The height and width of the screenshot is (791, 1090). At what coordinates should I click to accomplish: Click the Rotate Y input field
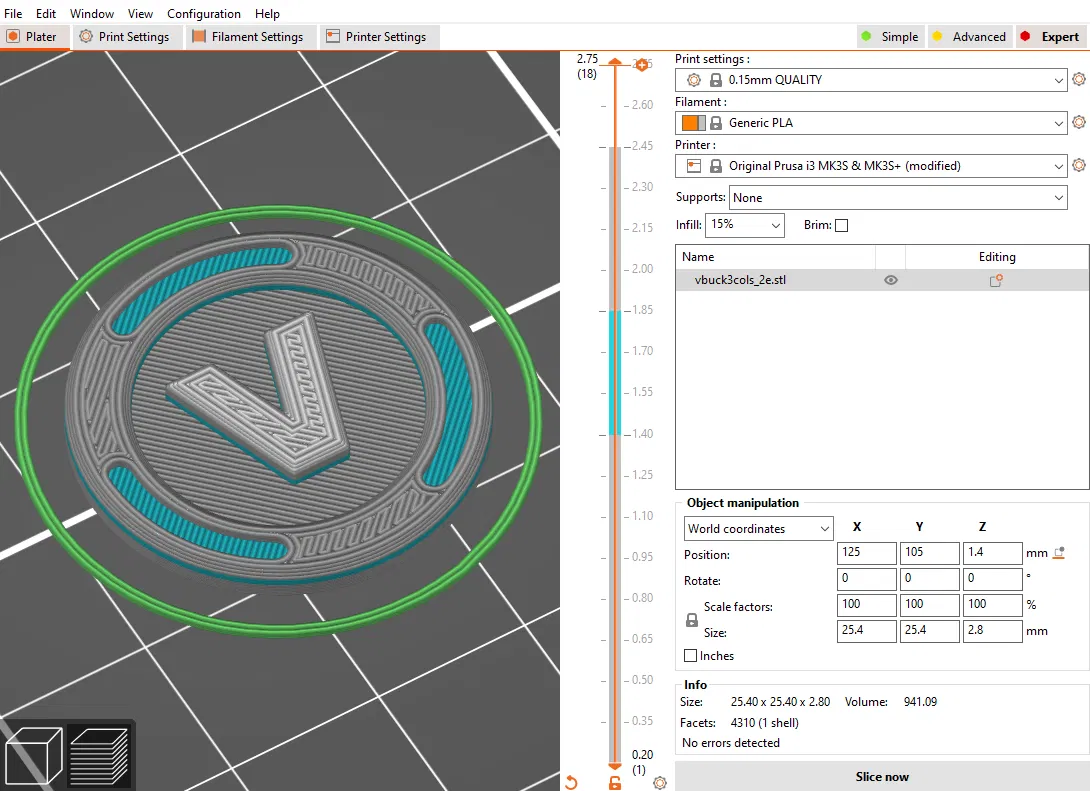pyautogui.click(x=929, y=579)
